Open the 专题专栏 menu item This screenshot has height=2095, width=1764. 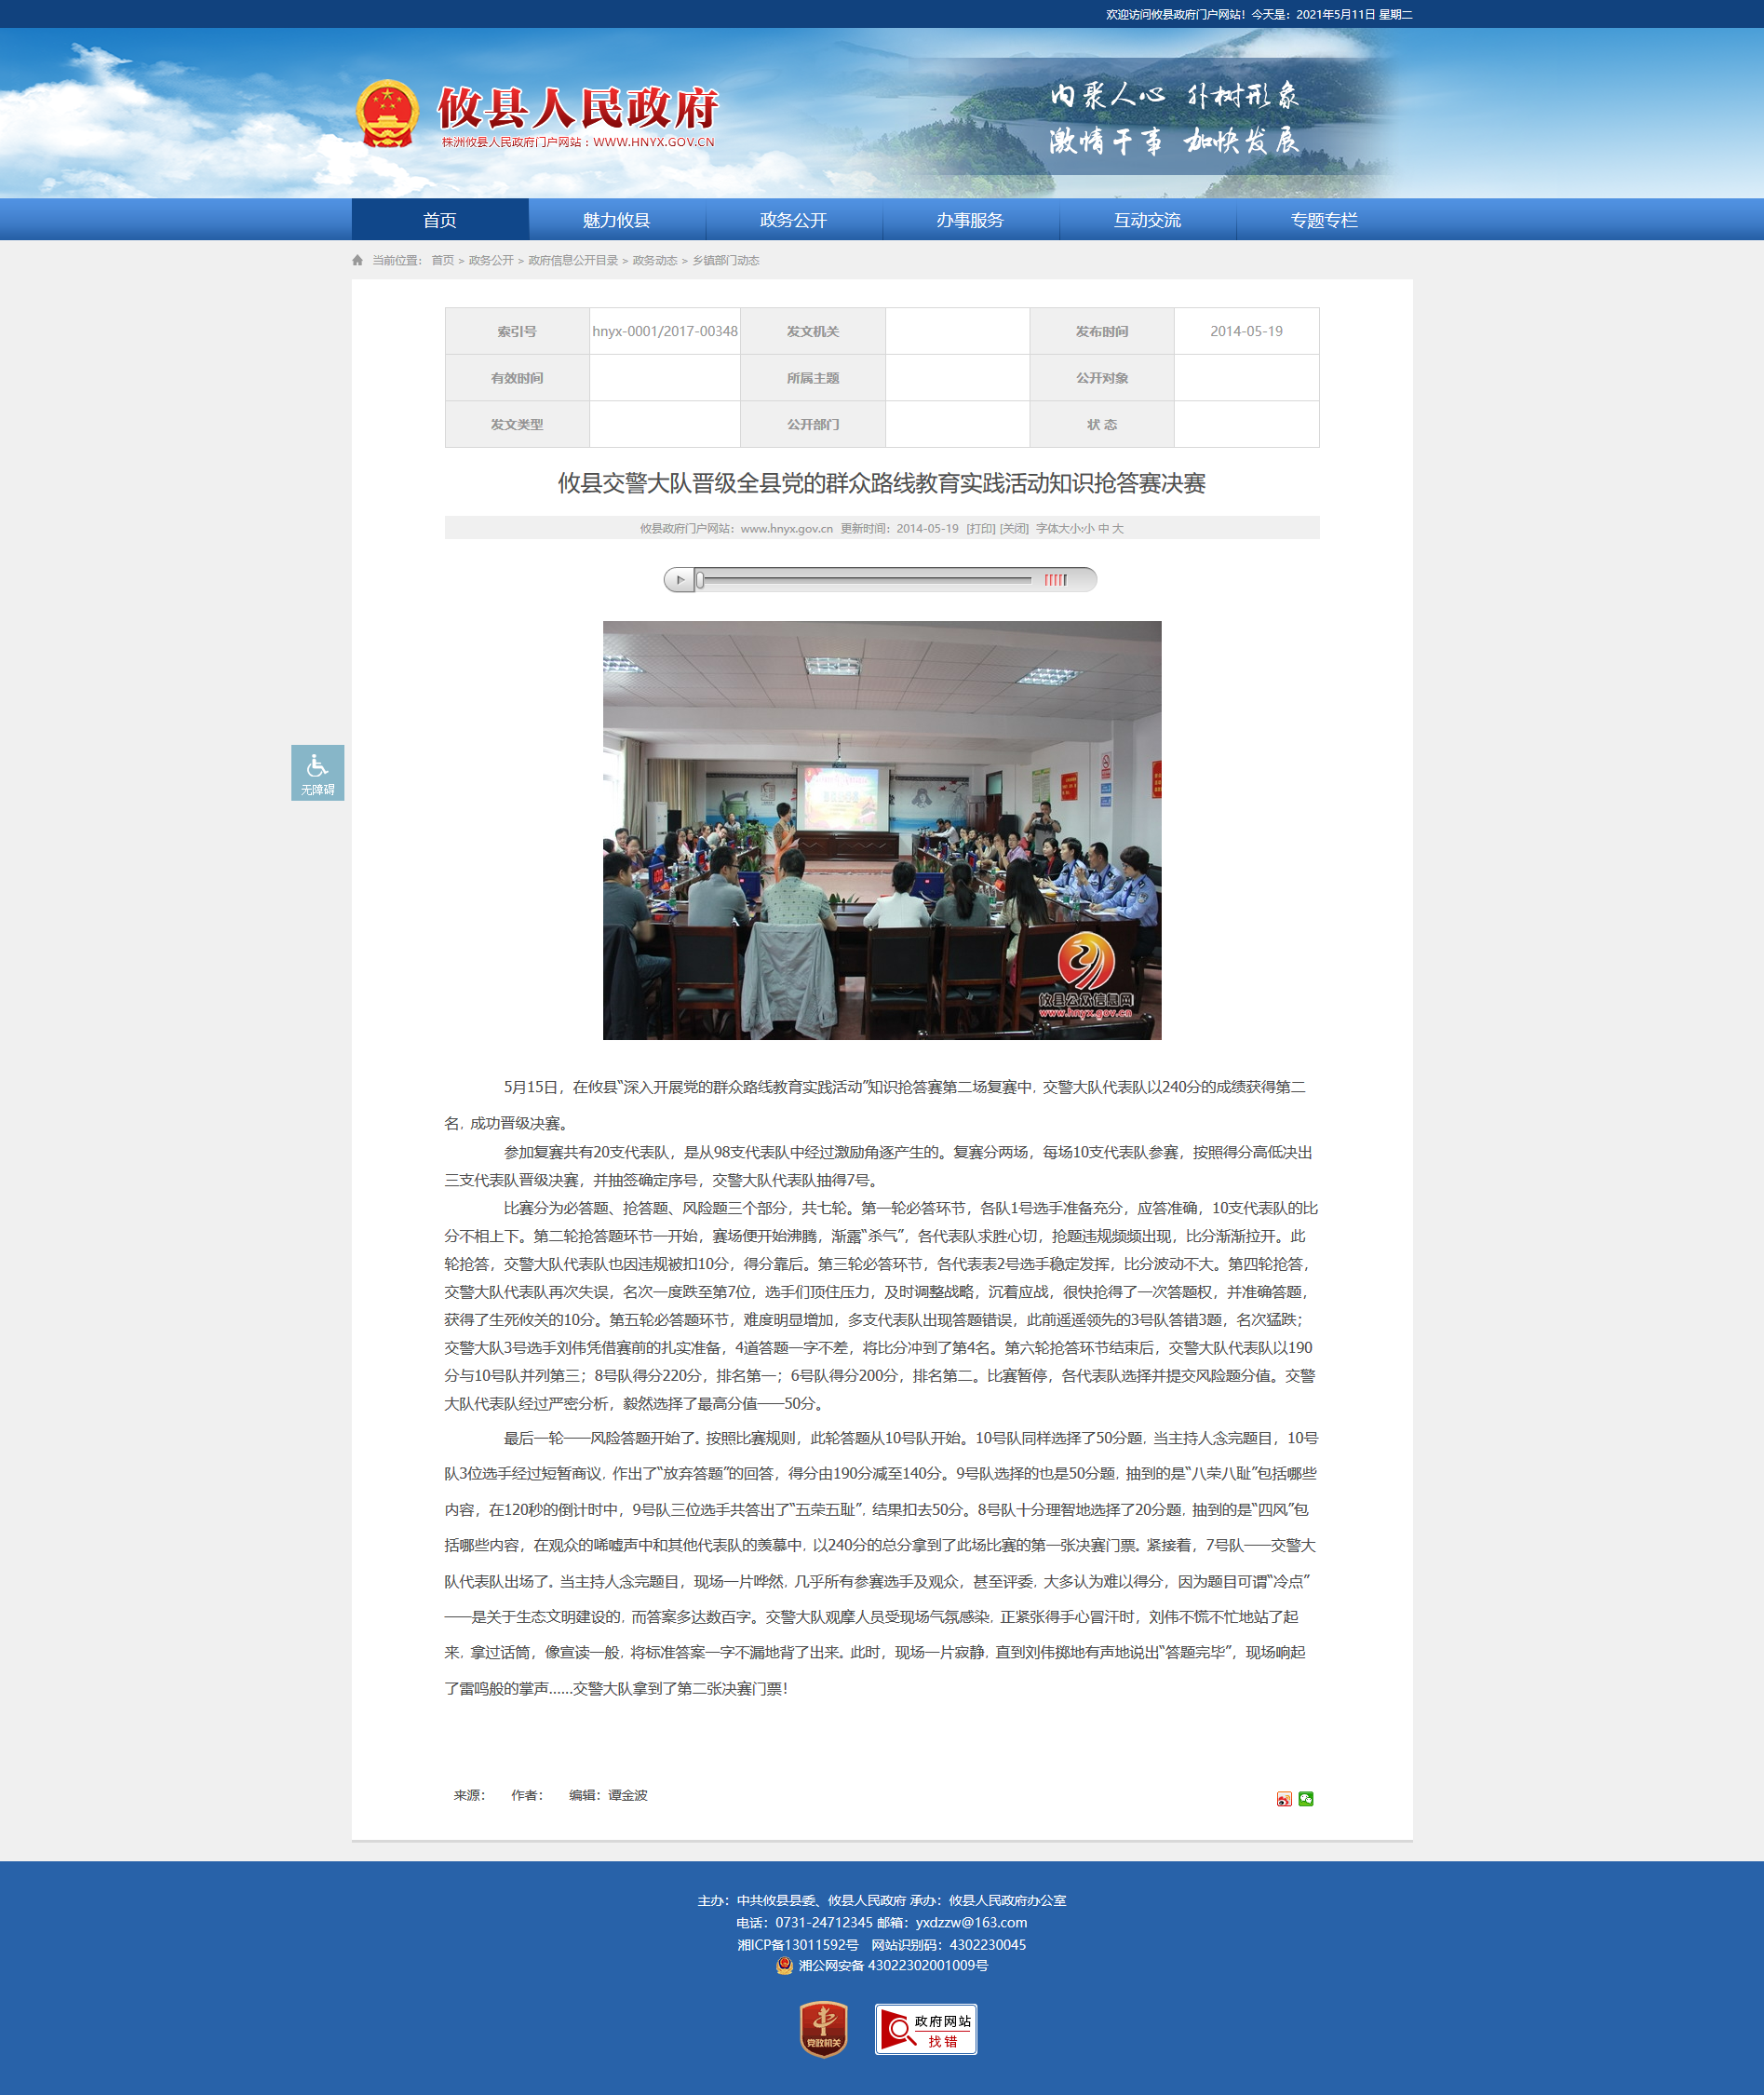tap(1323, 220)
